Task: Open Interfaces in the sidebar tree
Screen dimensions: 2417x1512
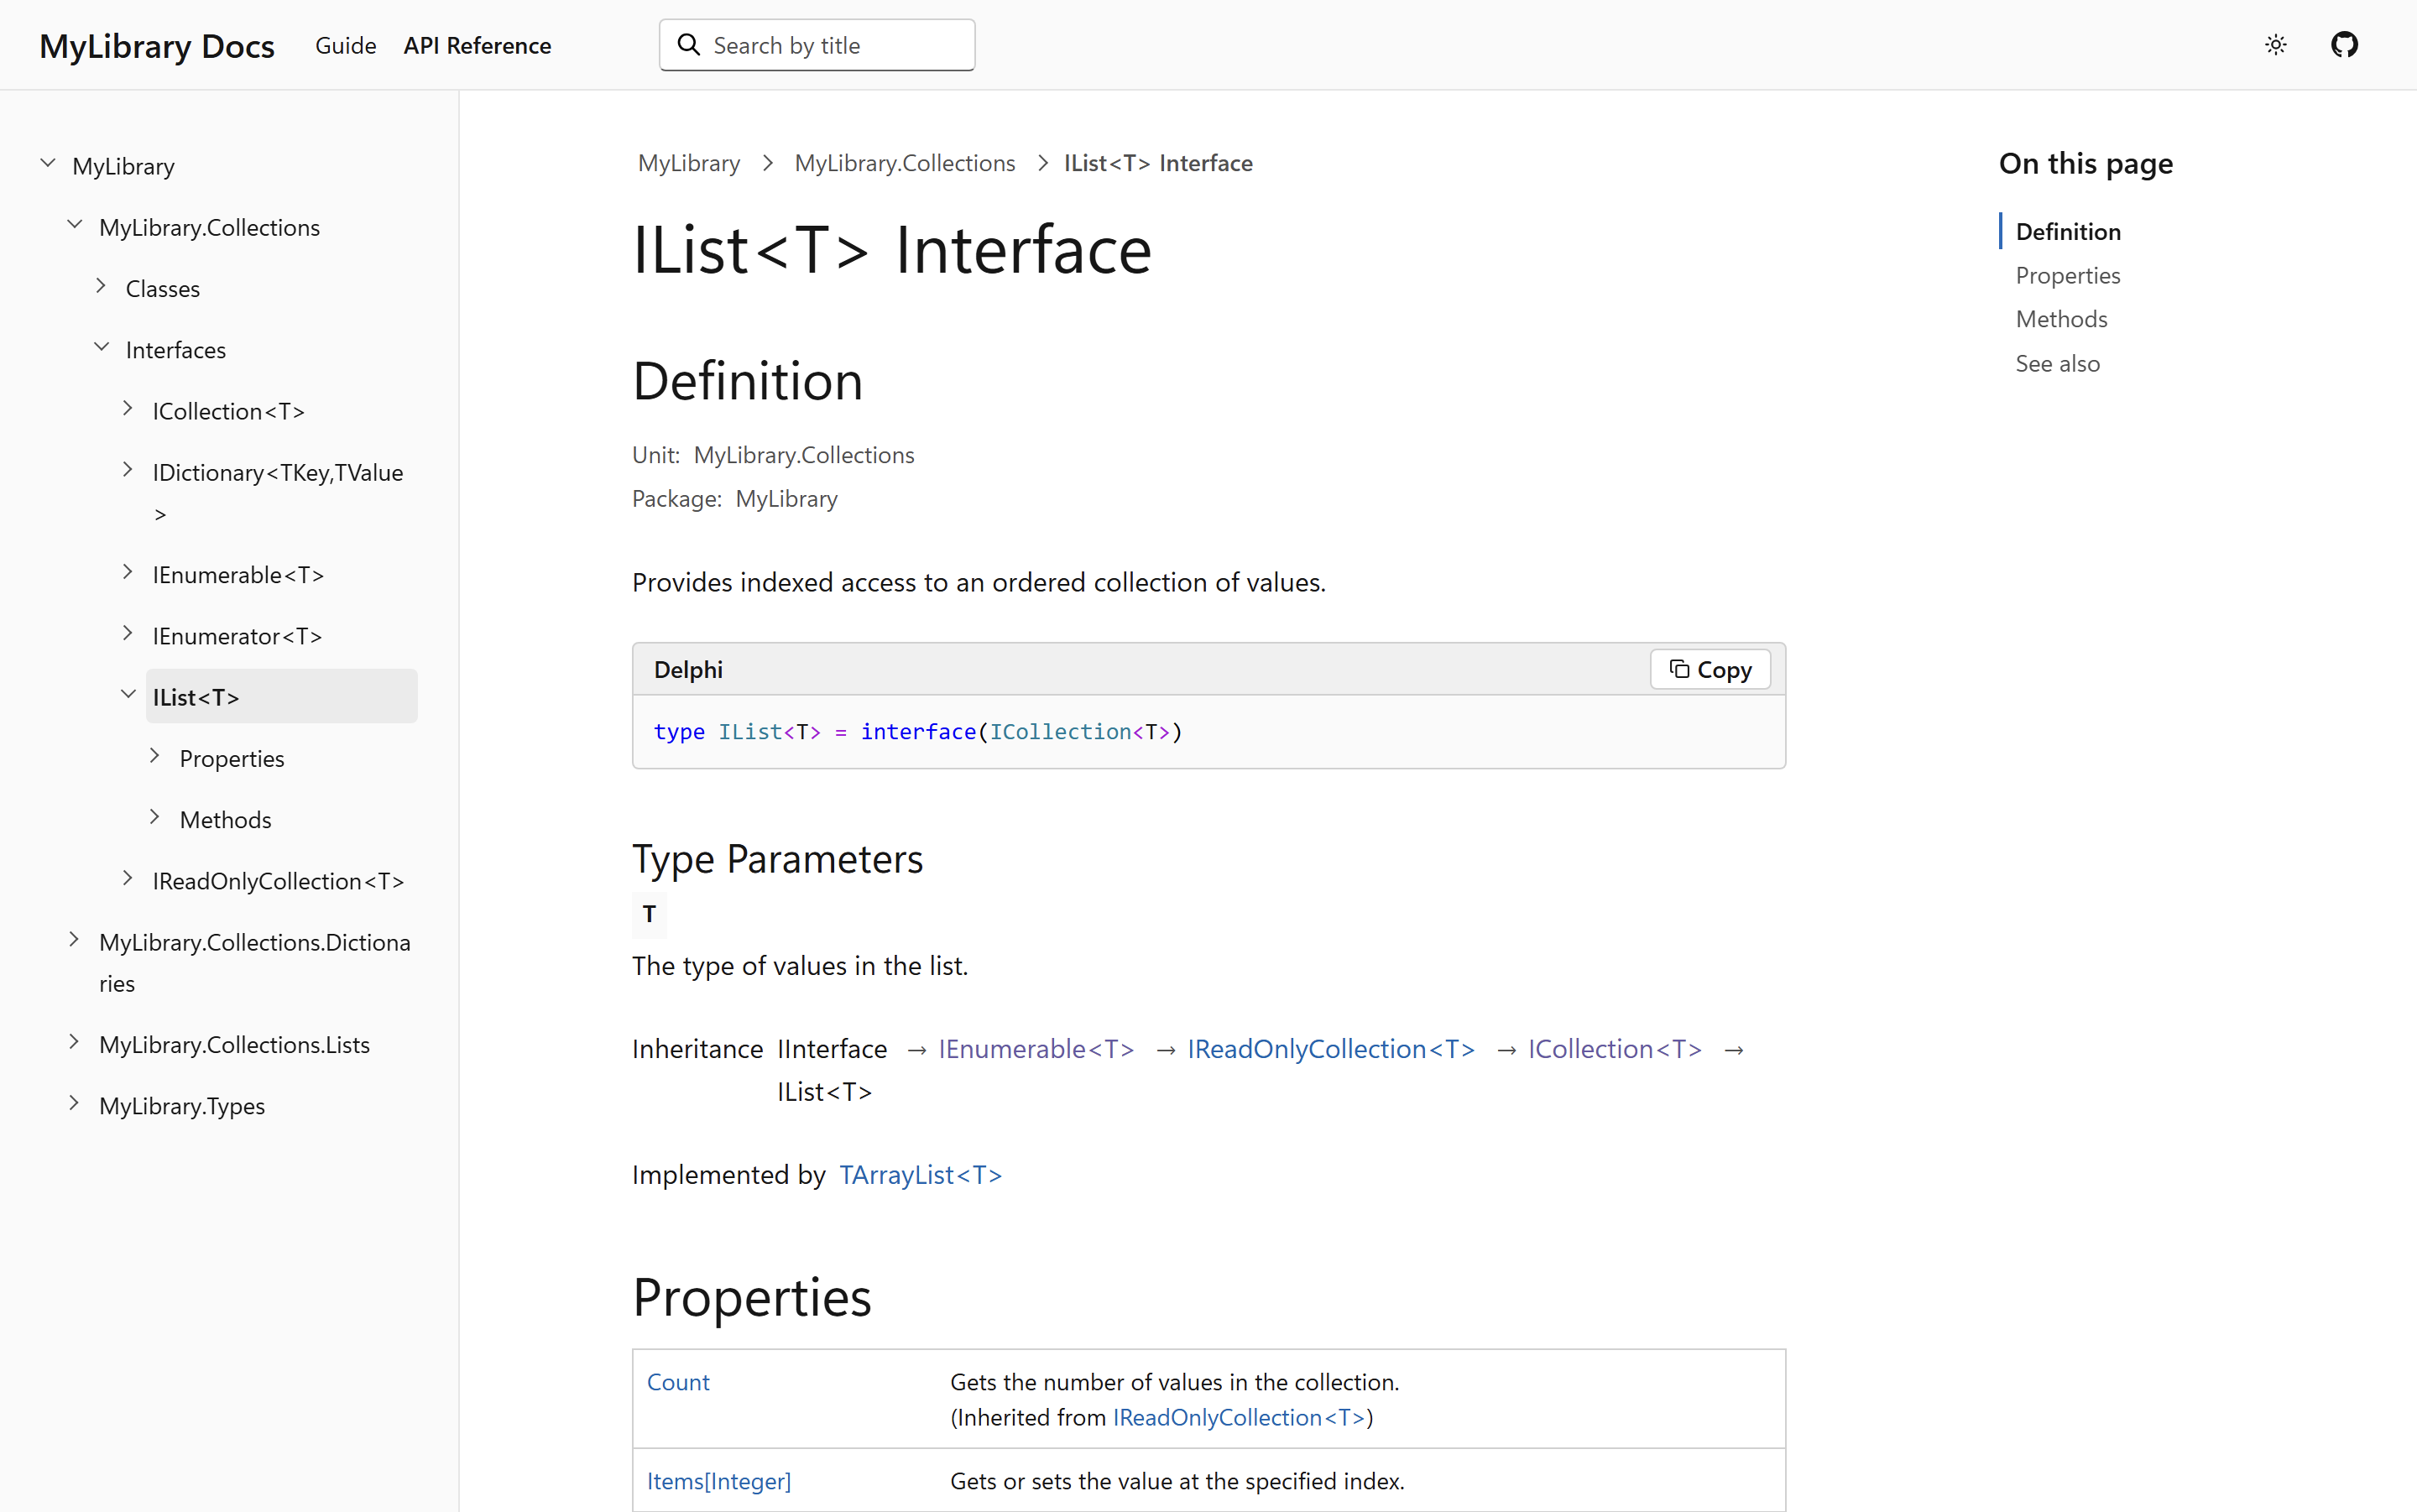Action: click(x=176, y=350)
